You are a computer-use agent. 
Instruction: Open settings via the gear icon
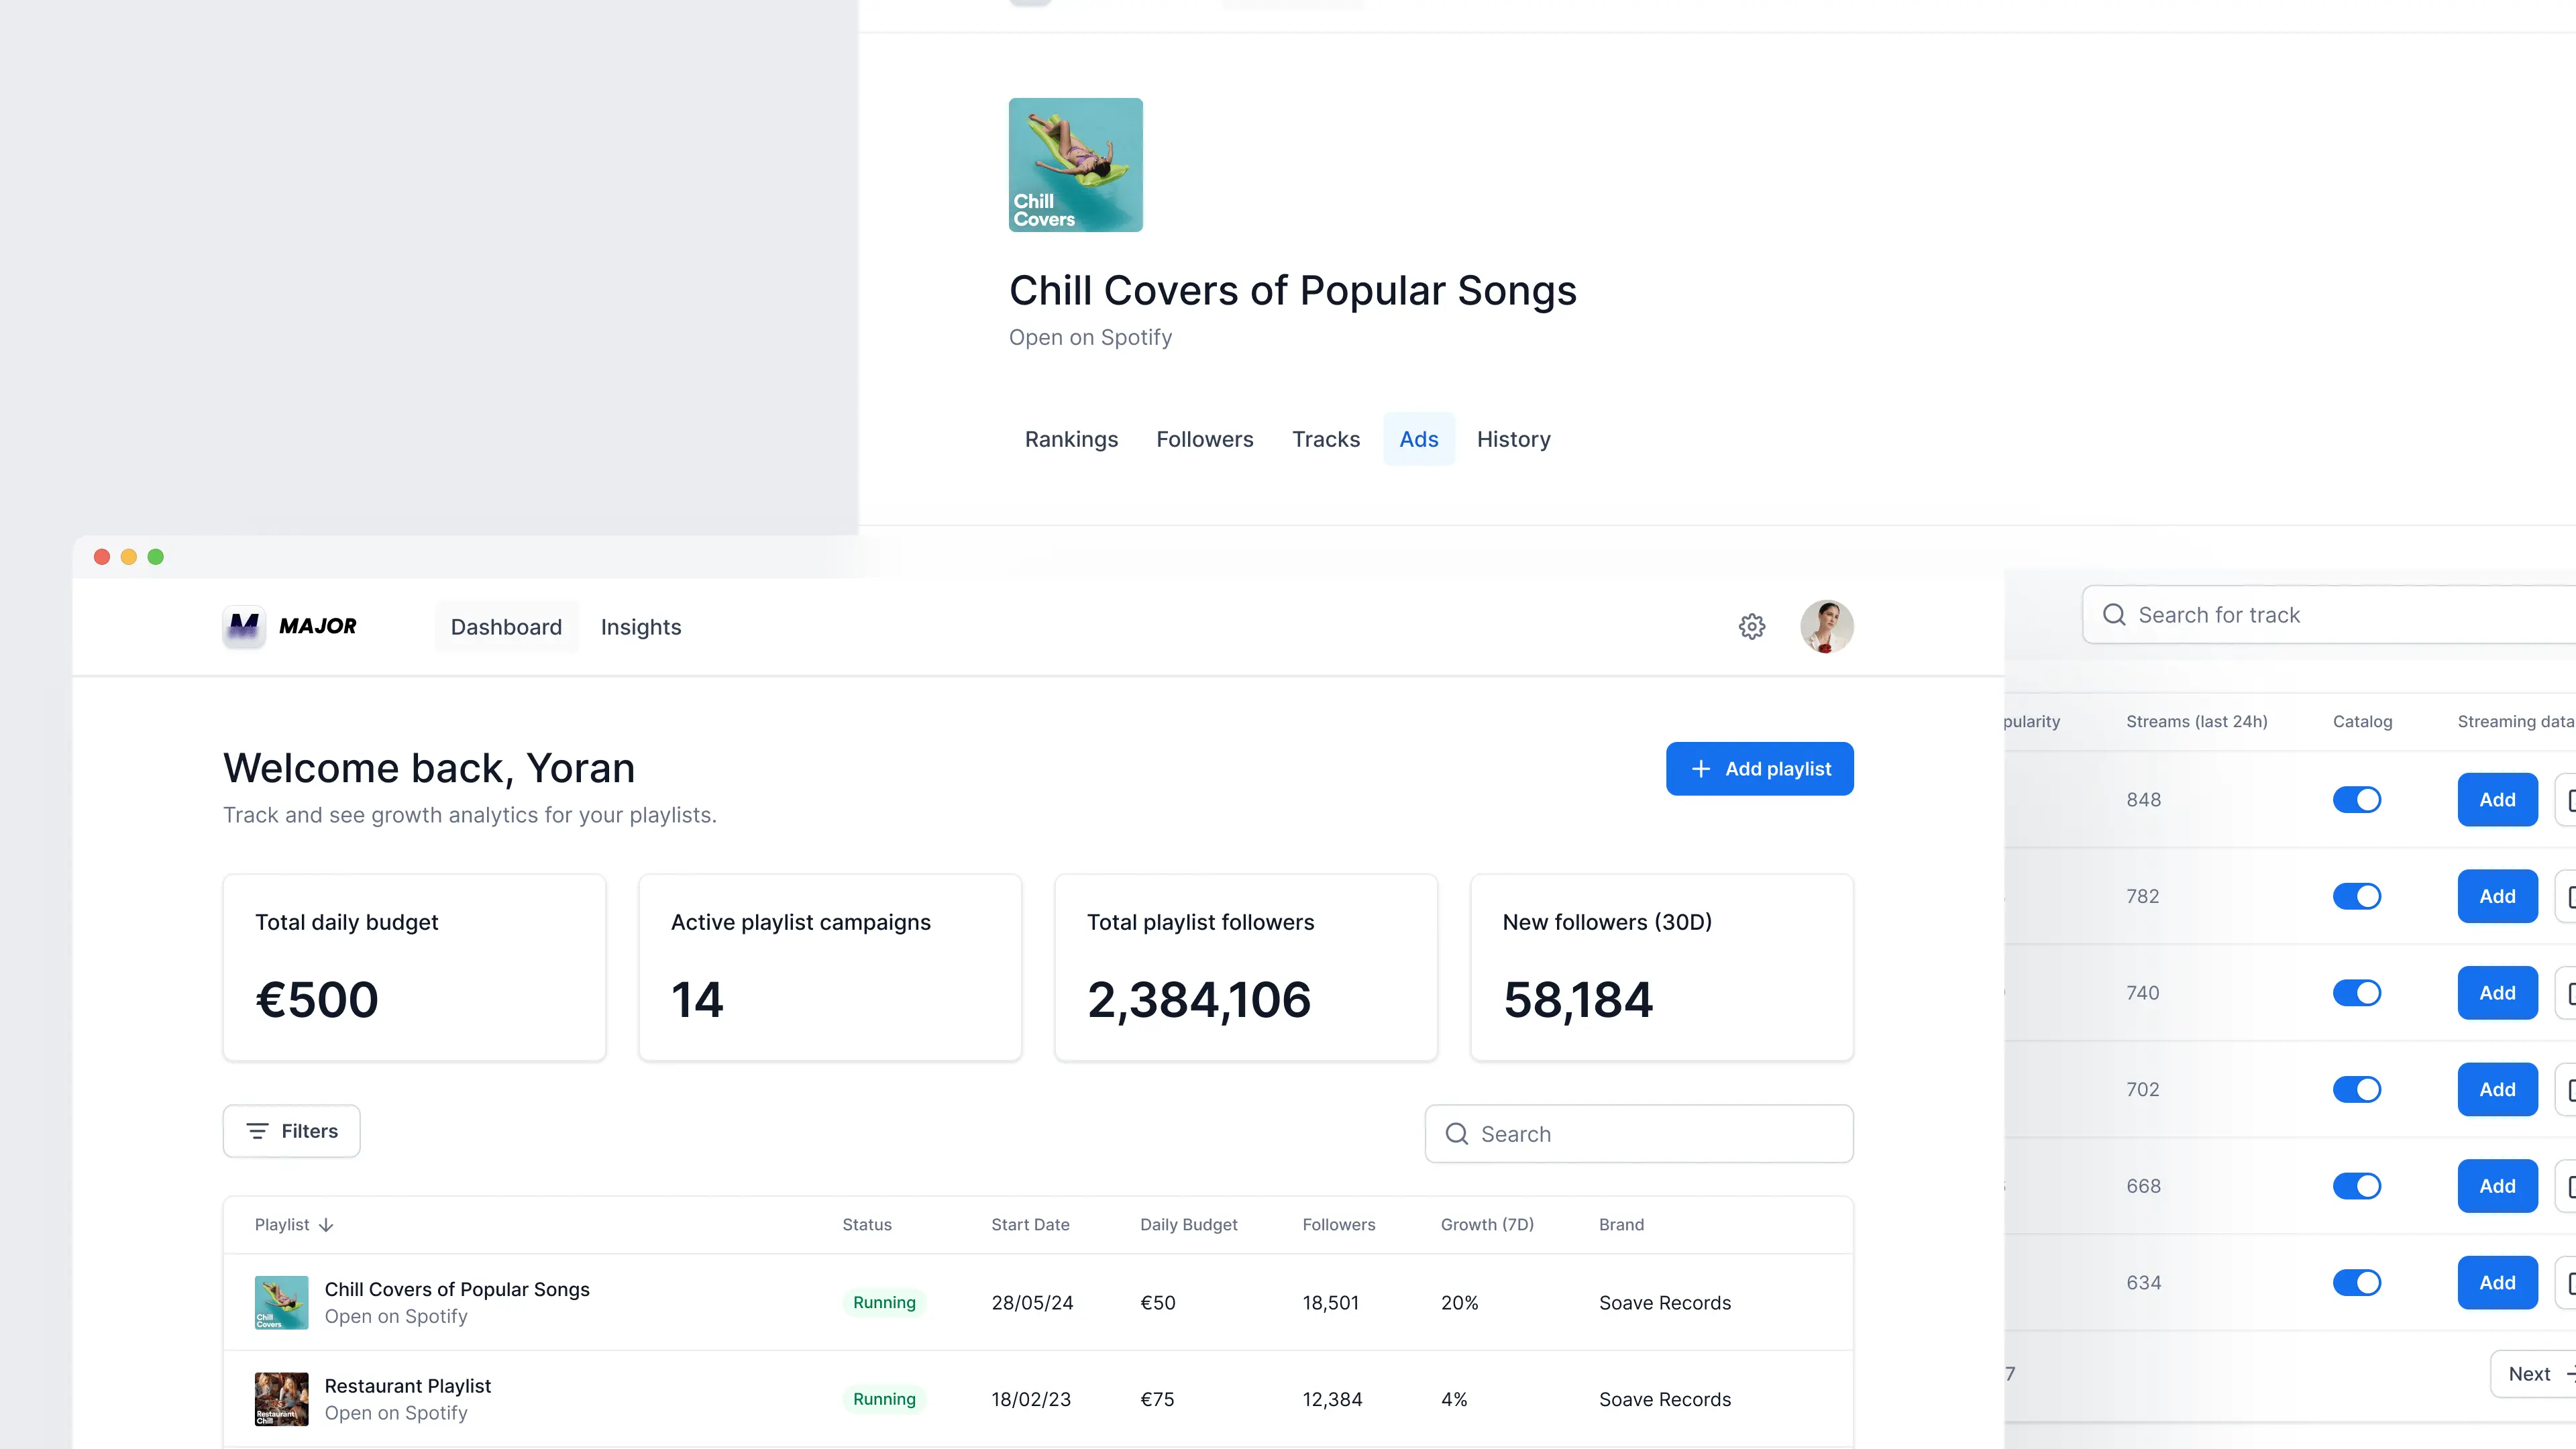pyautogui.click(x=1752, y=627)
